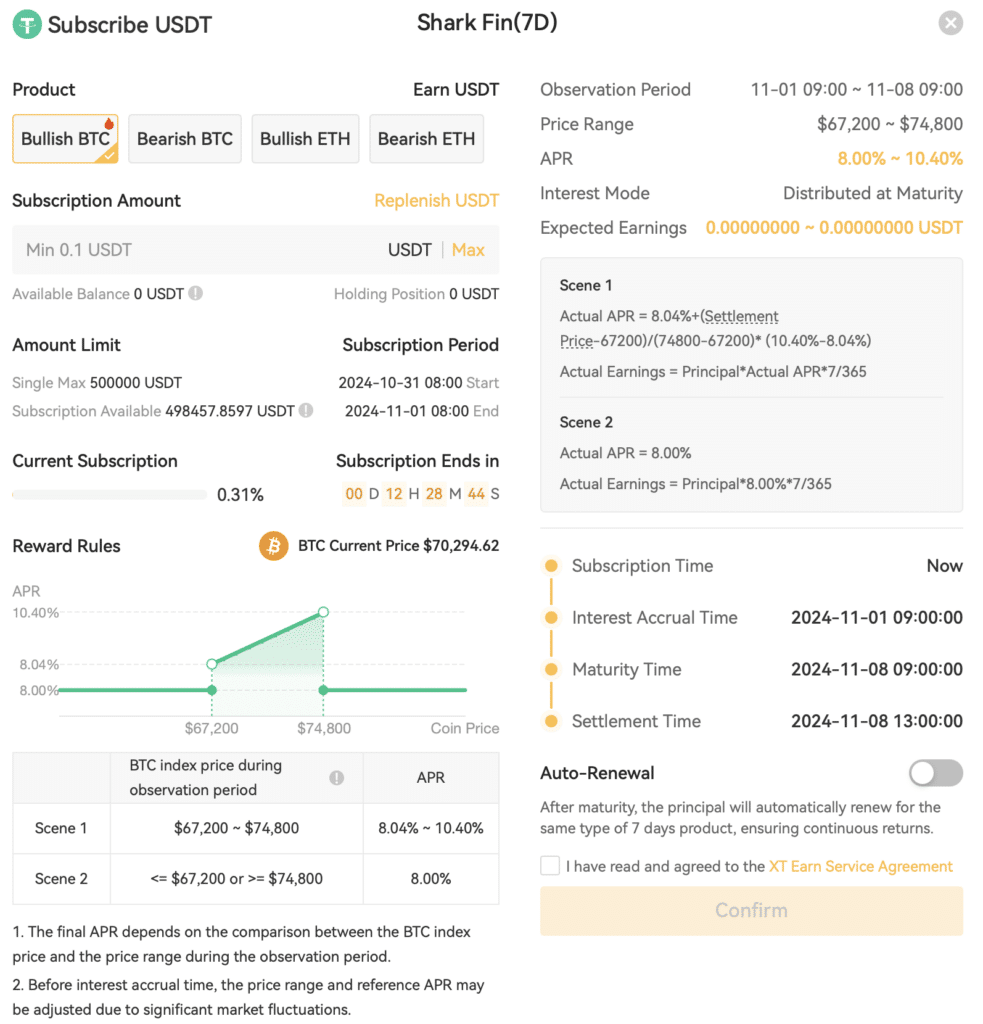Click the Bitcoin icon beside current price
This screenshot has width=983, height=1024.
(273, 546)
